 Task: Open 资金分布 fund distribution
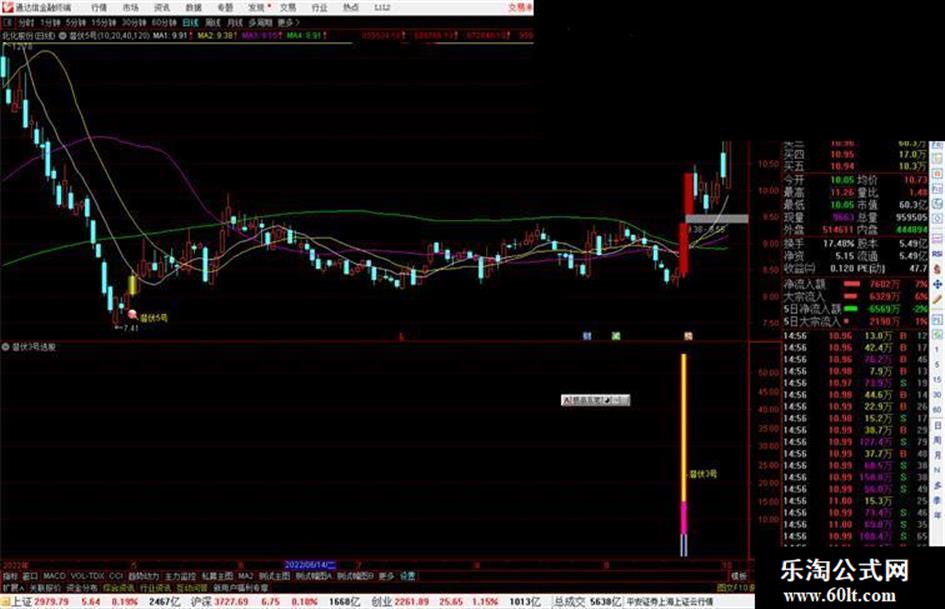coord(82,587)
